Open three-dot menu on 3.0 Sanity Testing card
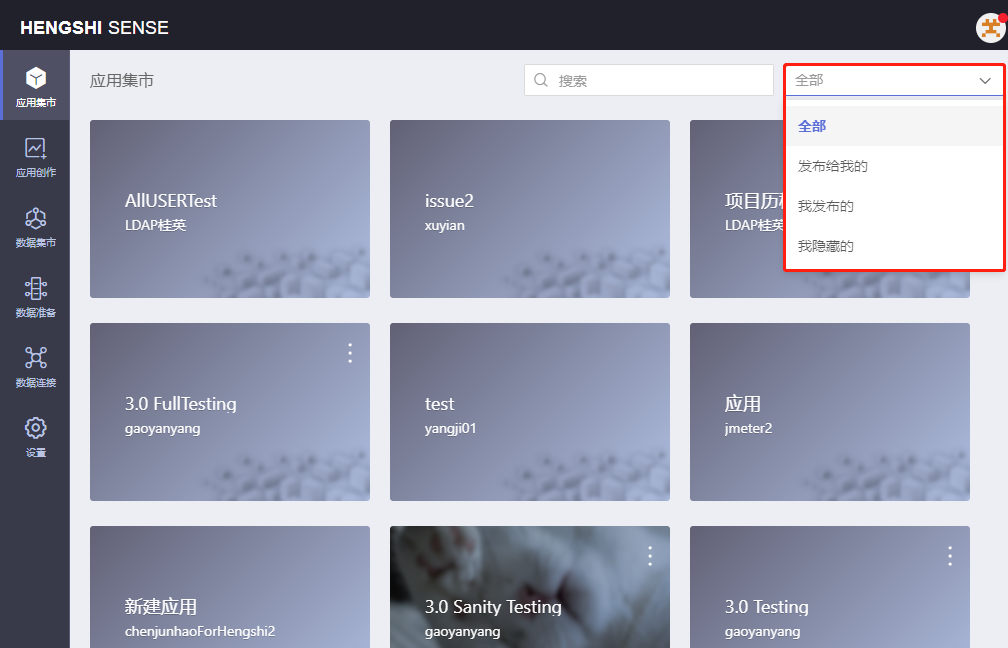Screen dimensions: 1008x648 pyautogui.click(x=650, y=556)
